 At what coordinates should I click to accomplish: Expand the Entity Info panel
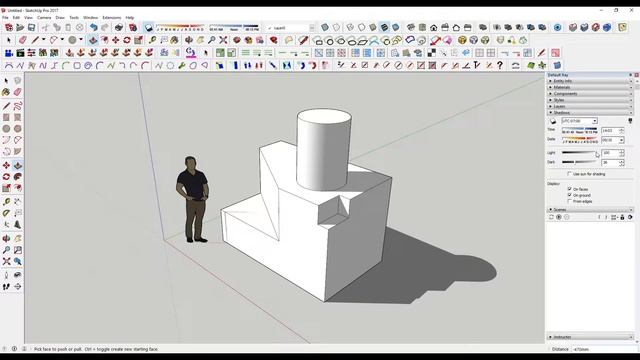coord(590,81)
